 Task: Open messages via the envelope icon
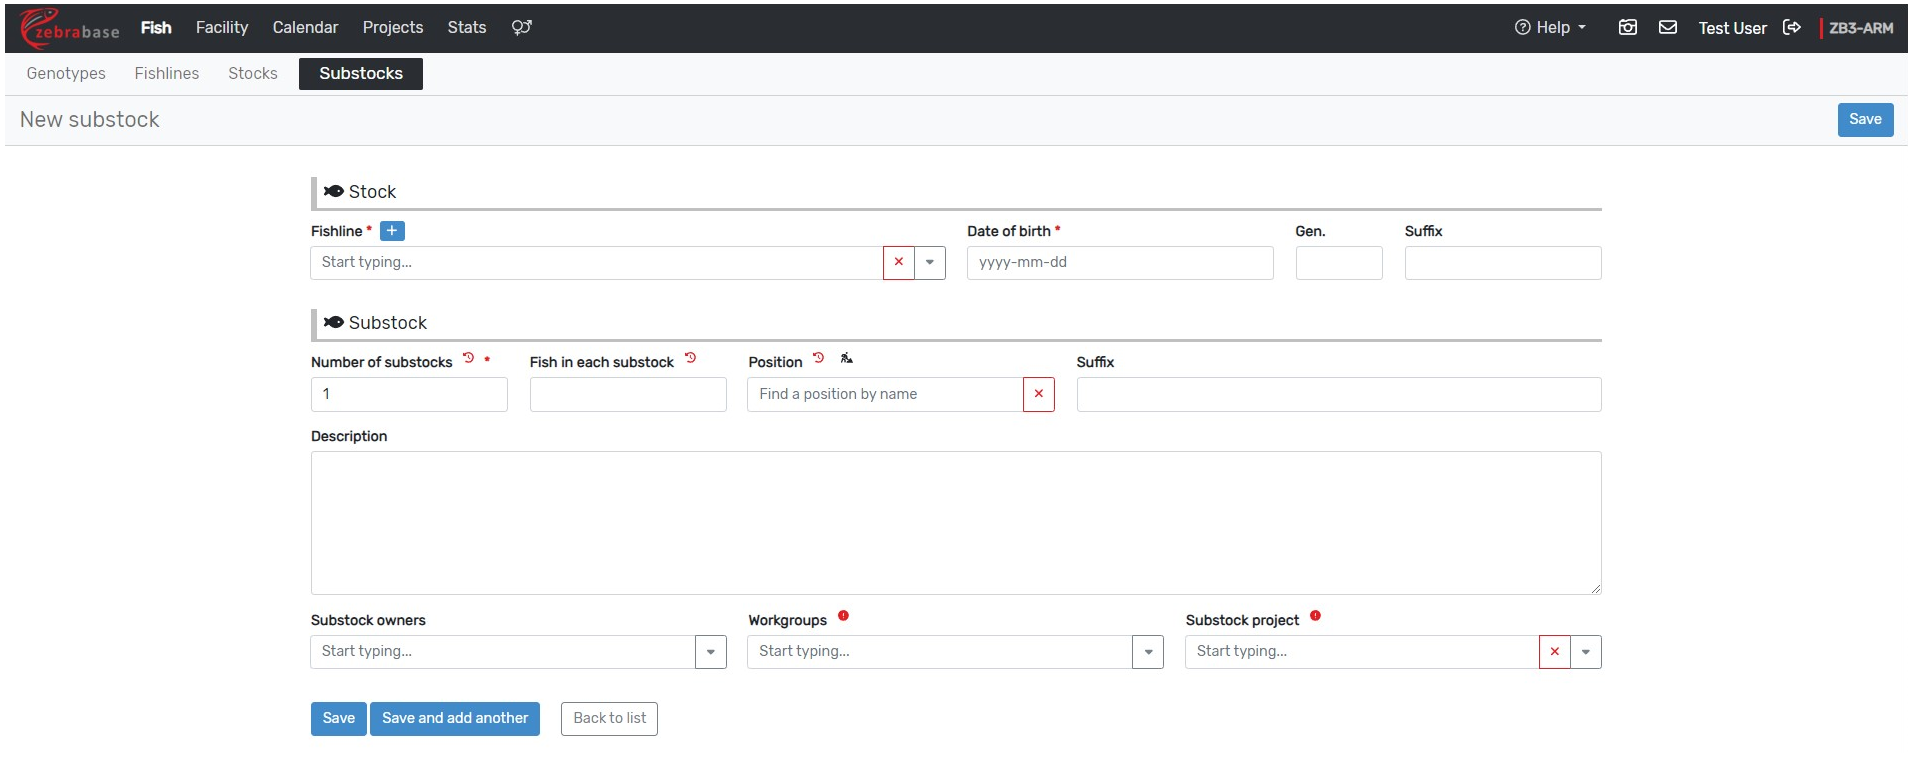pos(1667,28)
